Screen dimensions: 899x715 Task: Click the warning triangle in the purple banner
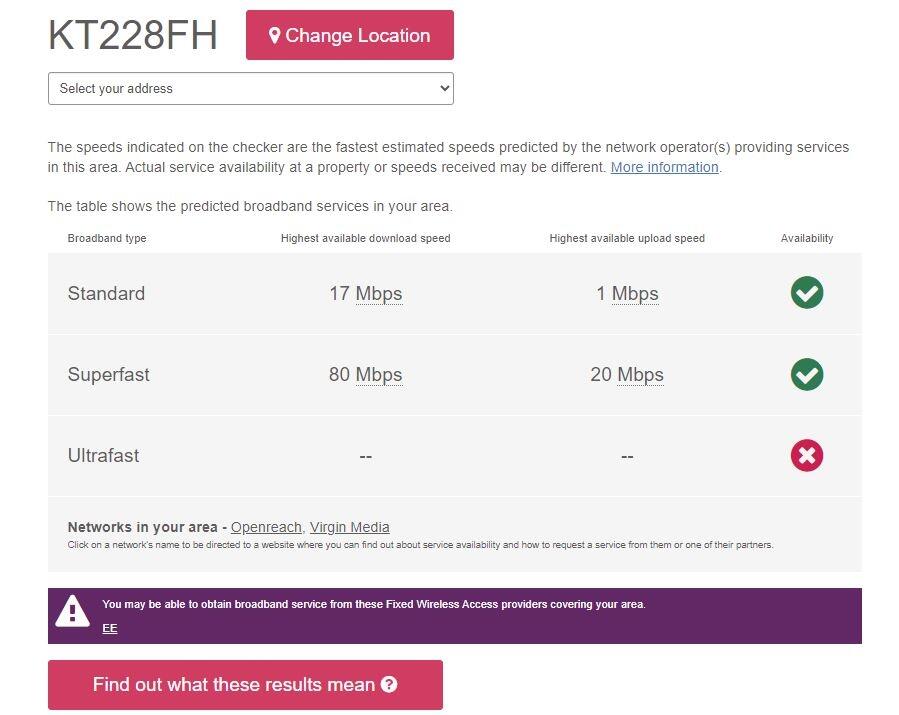pyautogui.click(x=71, y=610)
